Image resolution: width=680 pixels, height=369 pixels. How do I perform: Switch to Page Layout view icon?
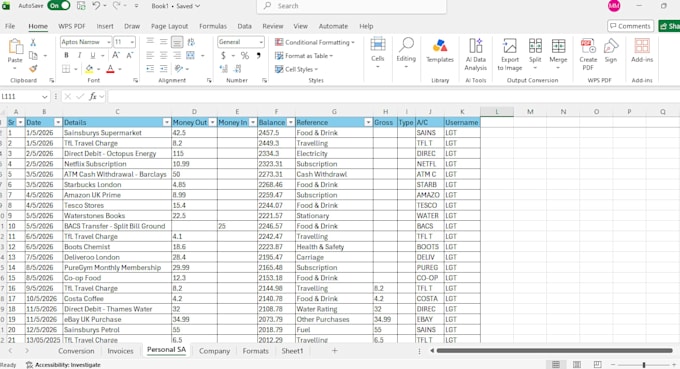point(577,365)
